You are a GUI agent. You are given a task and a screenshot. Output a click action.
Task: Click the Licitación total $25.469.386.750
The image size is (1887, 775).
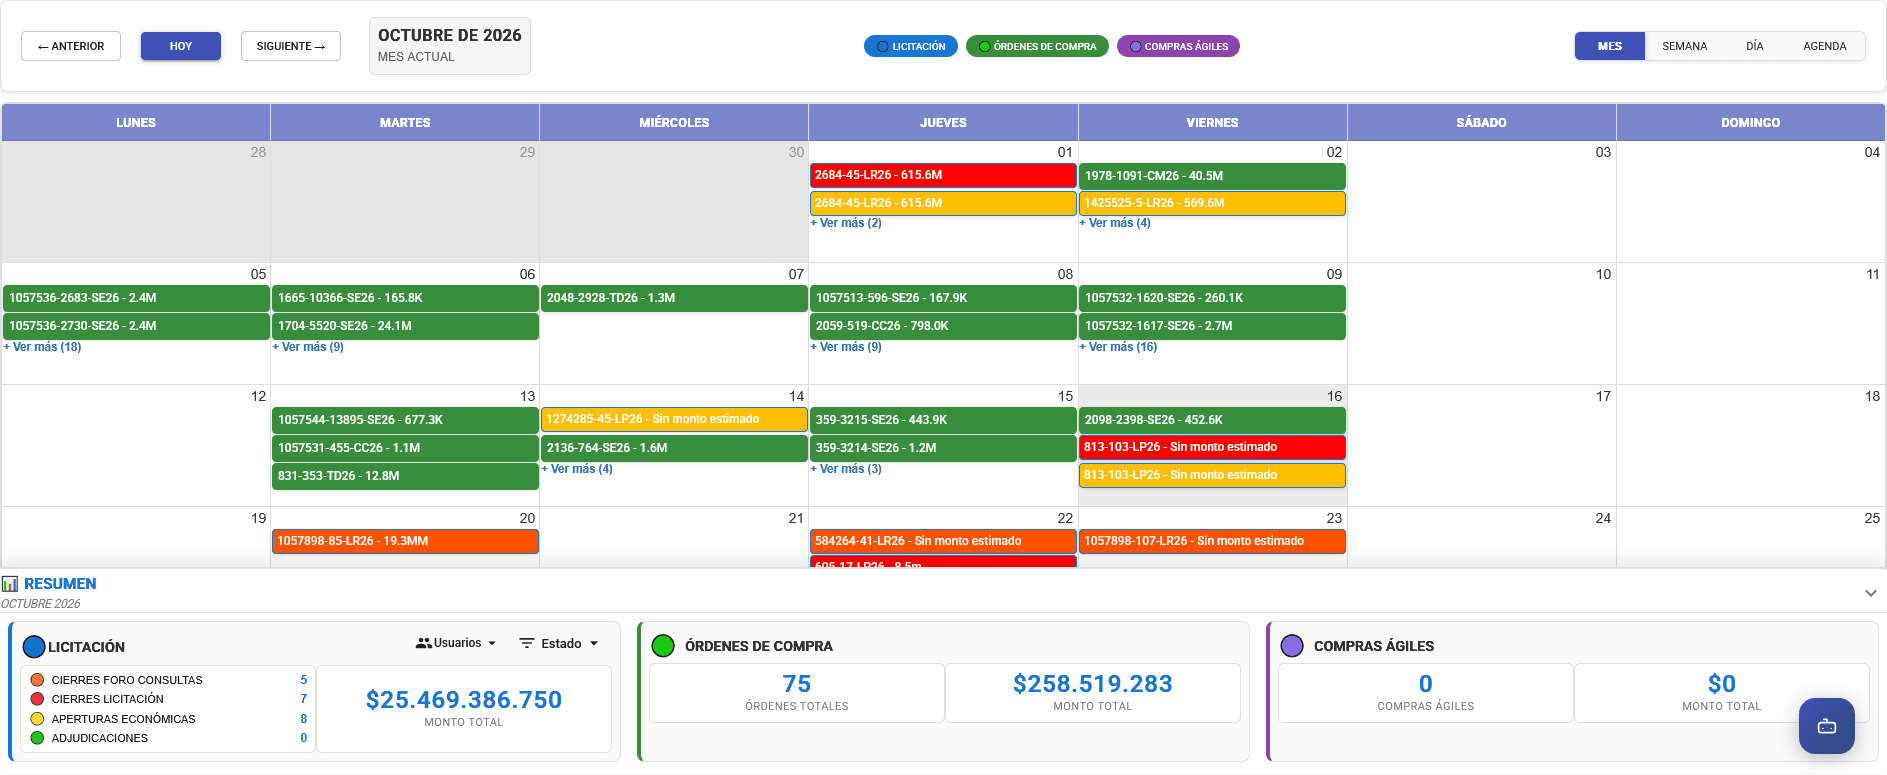click(x=464, y=700)
